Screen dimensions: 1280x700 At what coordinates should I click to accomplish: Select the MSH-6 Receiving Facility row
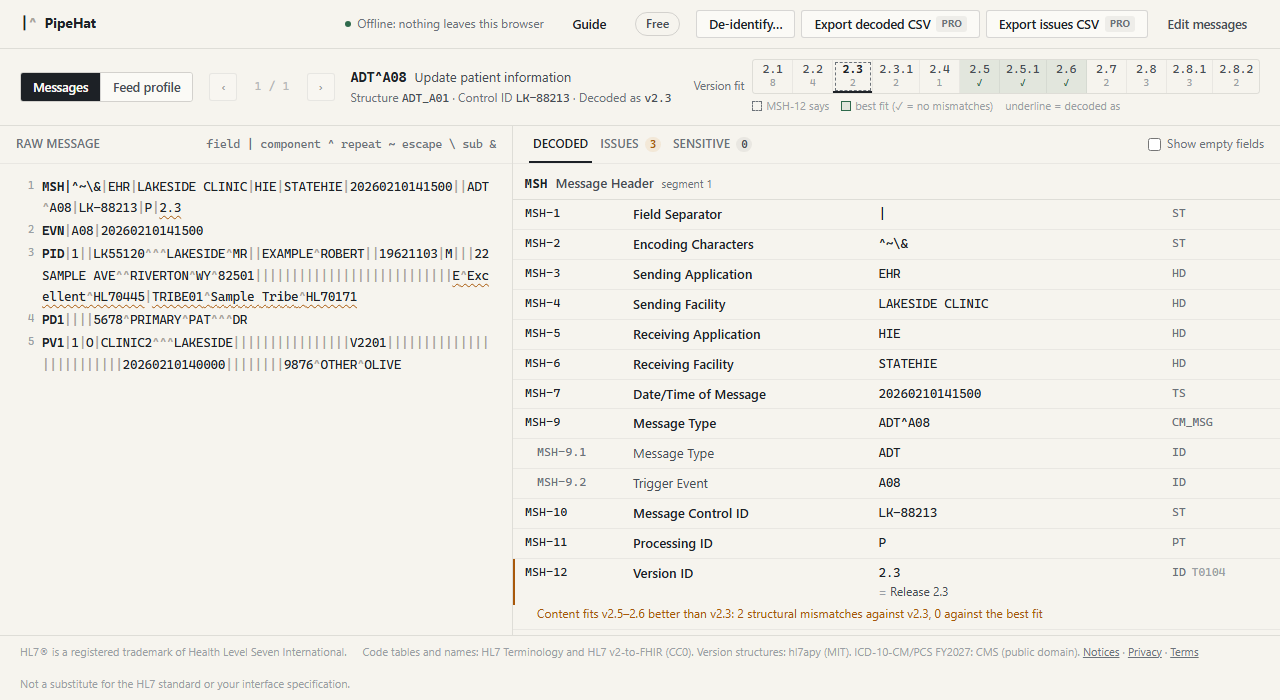[896, 364]
